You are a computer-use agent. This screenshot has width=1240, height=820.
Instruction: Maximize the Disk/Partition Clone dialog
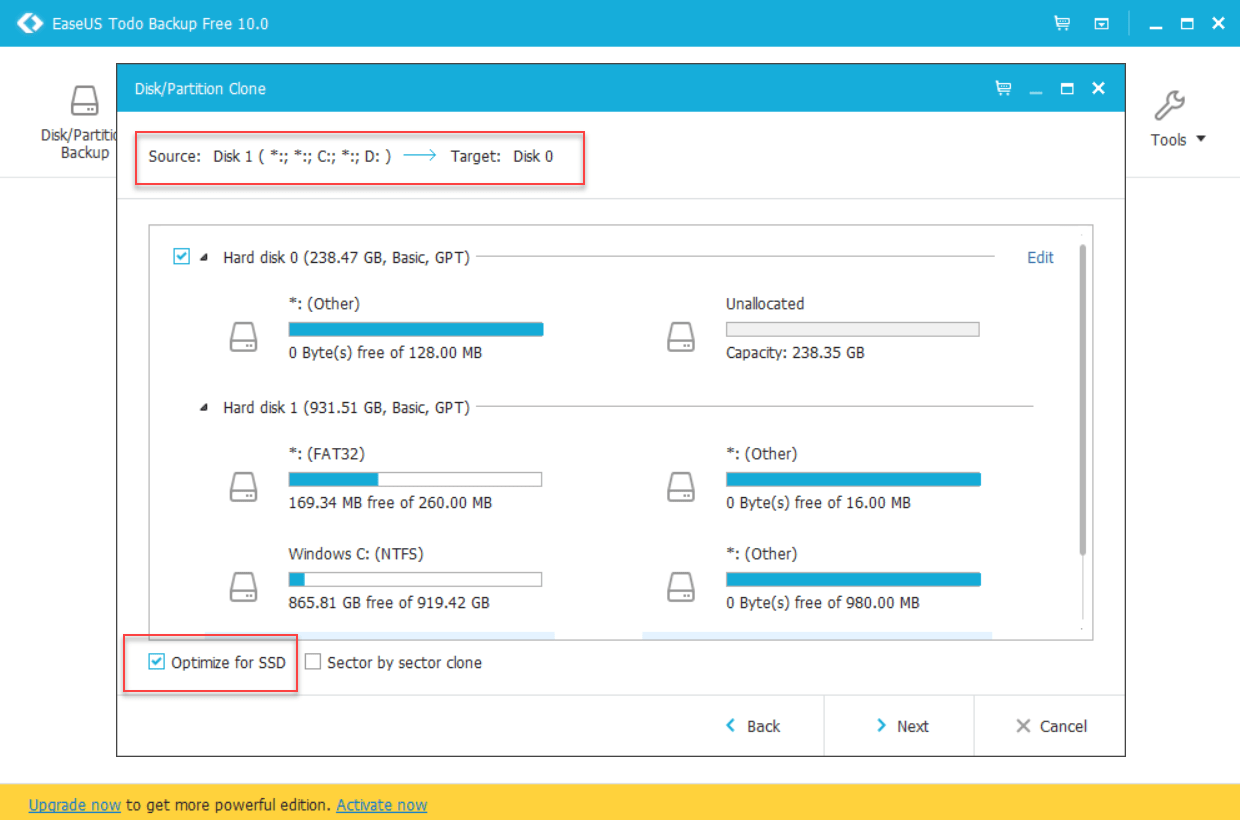point(1067,88)
